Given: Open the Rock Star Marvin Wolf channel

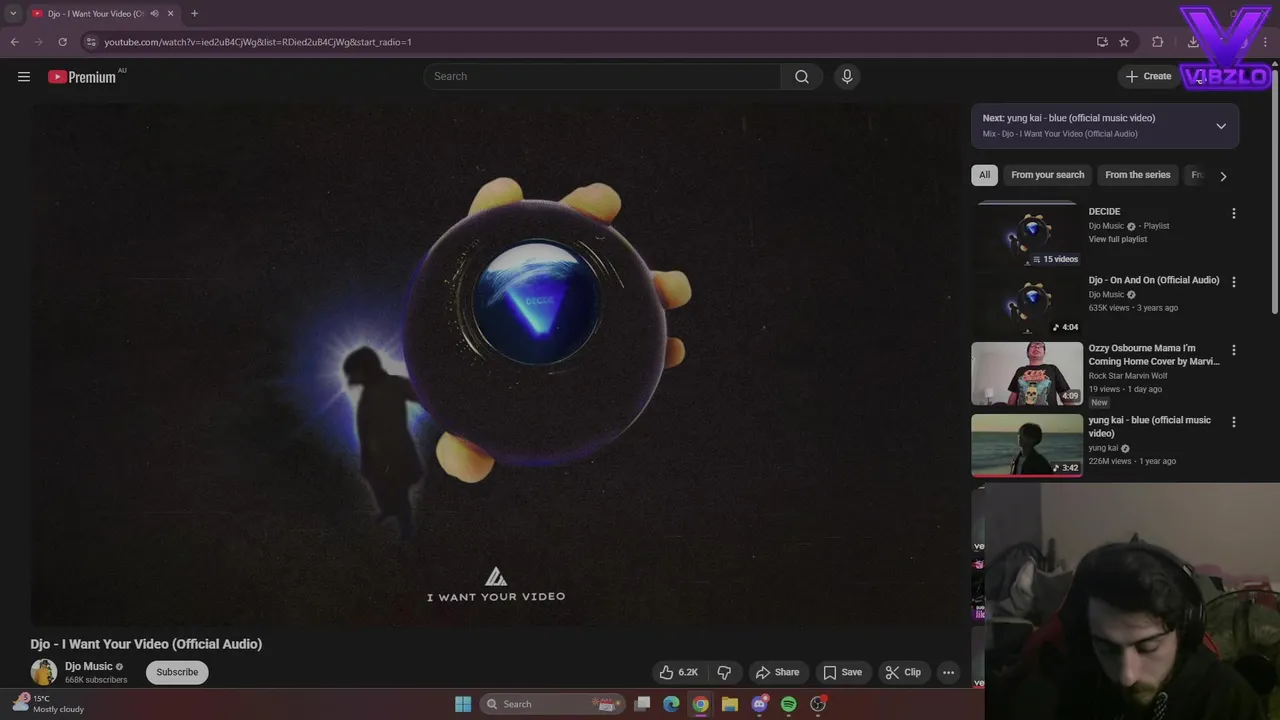Looking at the screenshot, I should pos(1128,376).
